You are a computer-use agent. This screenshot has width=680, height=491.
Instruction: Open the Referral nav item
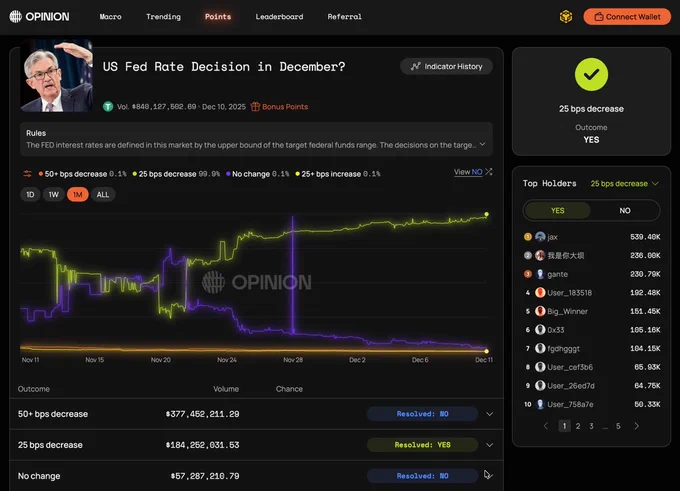tap(344, 17)
